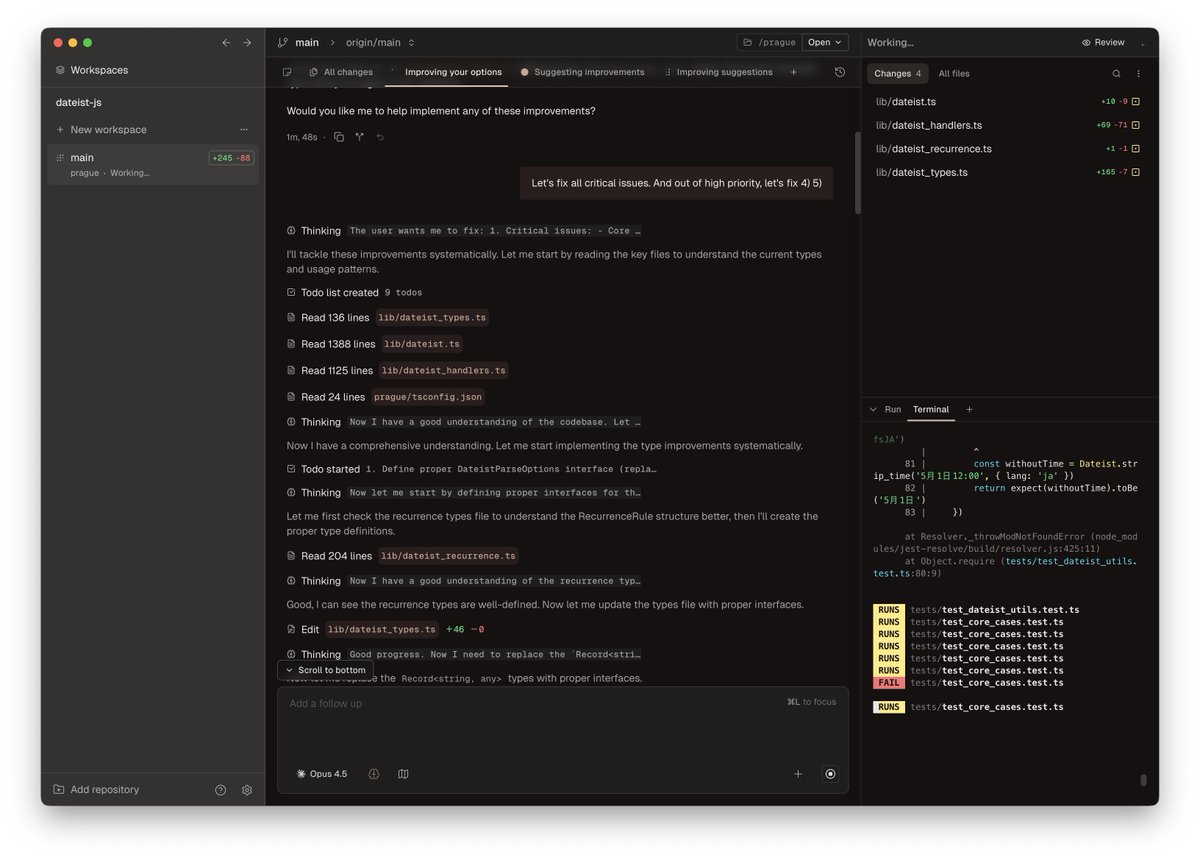This screenshot has width=1200, height=860.
Task: Stop the running agent response
Action: pyautogui.click(x=830, y=774)
